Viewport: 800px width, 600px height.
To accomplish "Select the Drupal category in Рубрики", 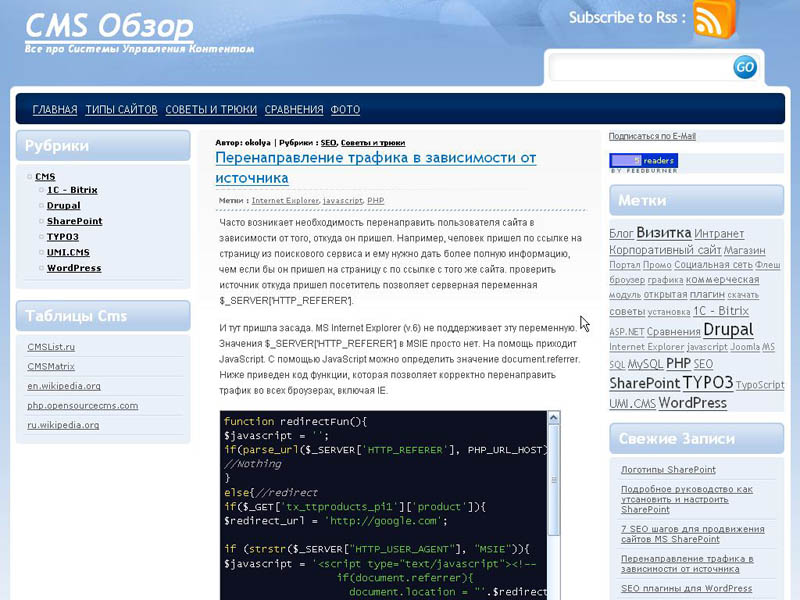I will (x=63, y=206).
